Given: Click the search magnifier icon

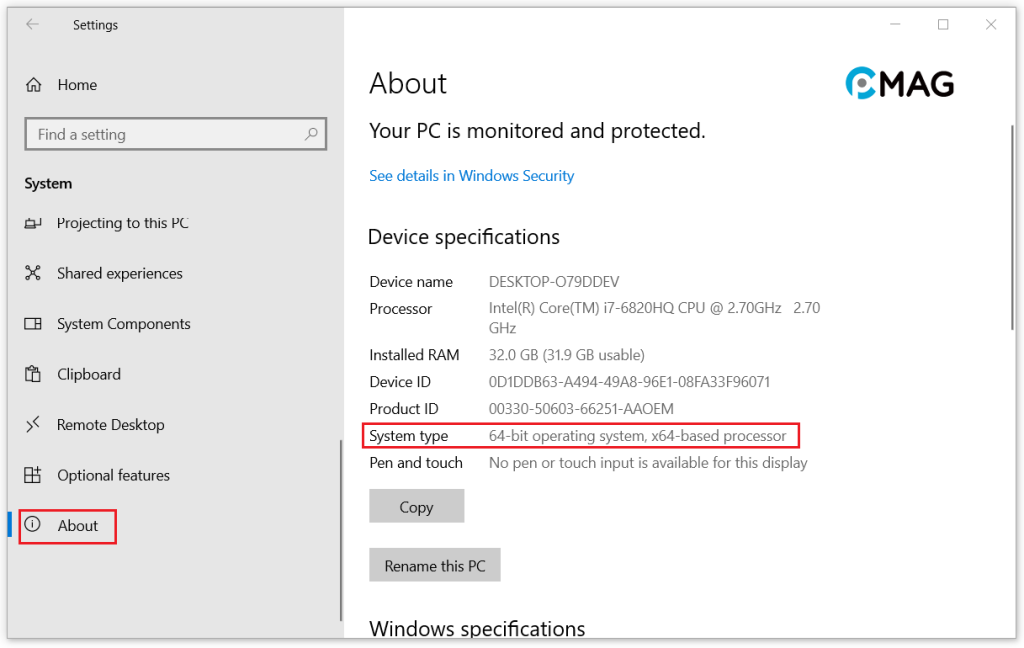Looking at the screenshot, I should [x=311, y=134].
